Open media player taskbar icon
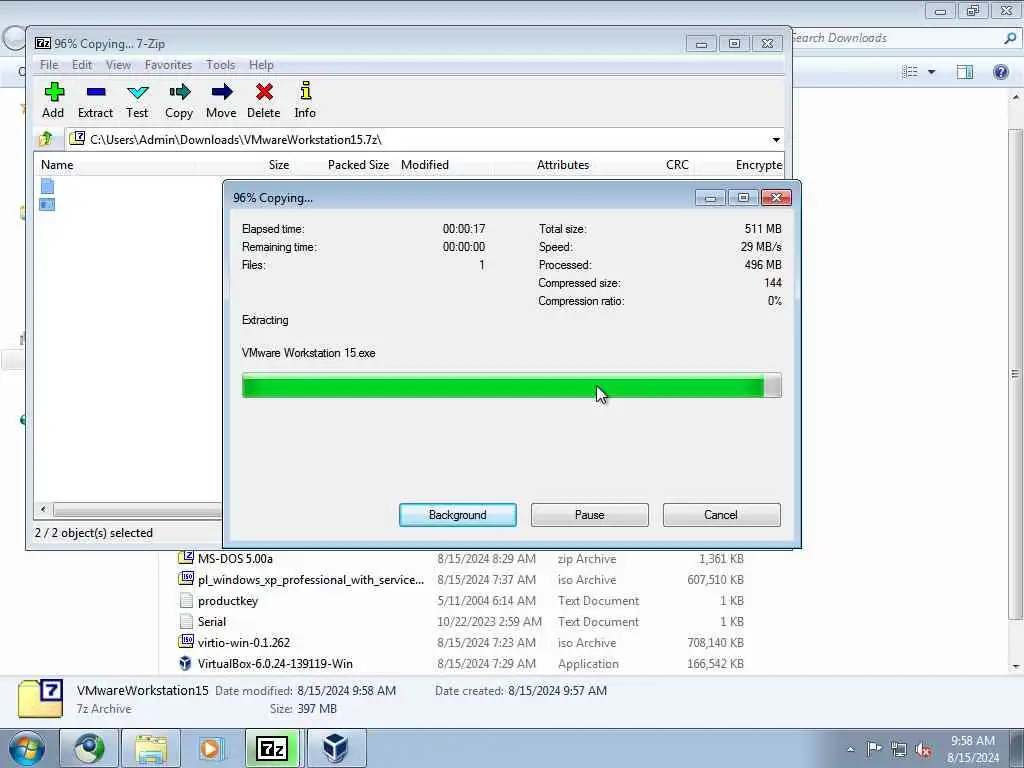The image size is (1024, 768). 212,748
